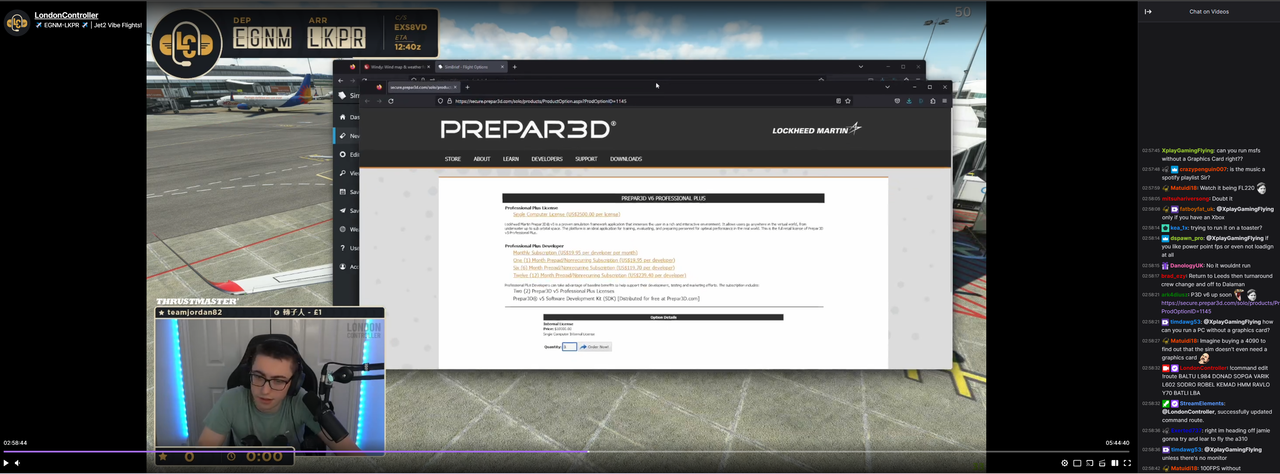The image size is (1280, 474).
Task: Open video player settings gear
Action: (x=1064, y=463)
